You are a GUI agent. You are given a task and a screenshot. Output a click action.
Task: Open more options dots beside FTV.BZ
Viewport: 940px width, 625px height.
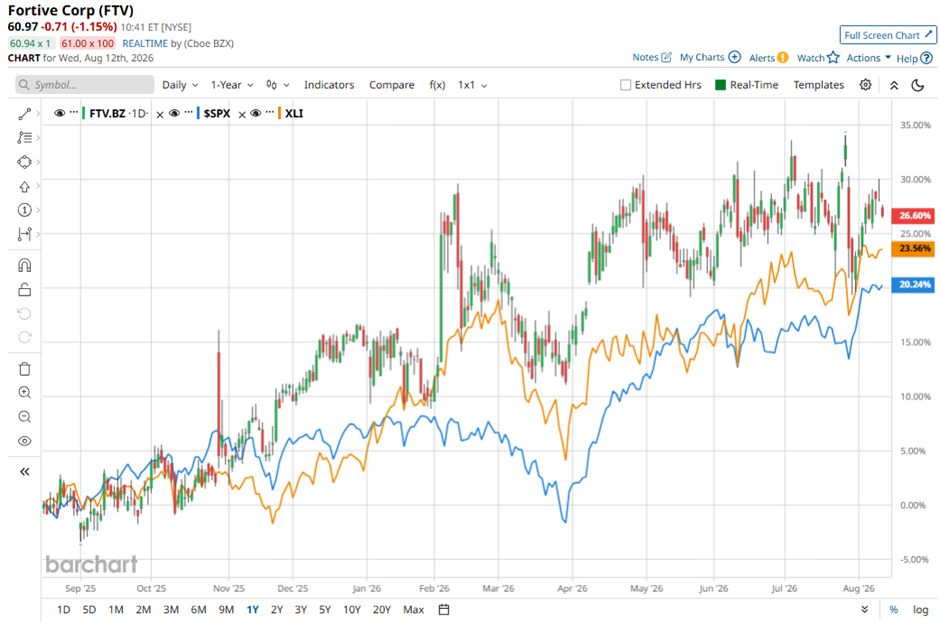click(73, 112)
